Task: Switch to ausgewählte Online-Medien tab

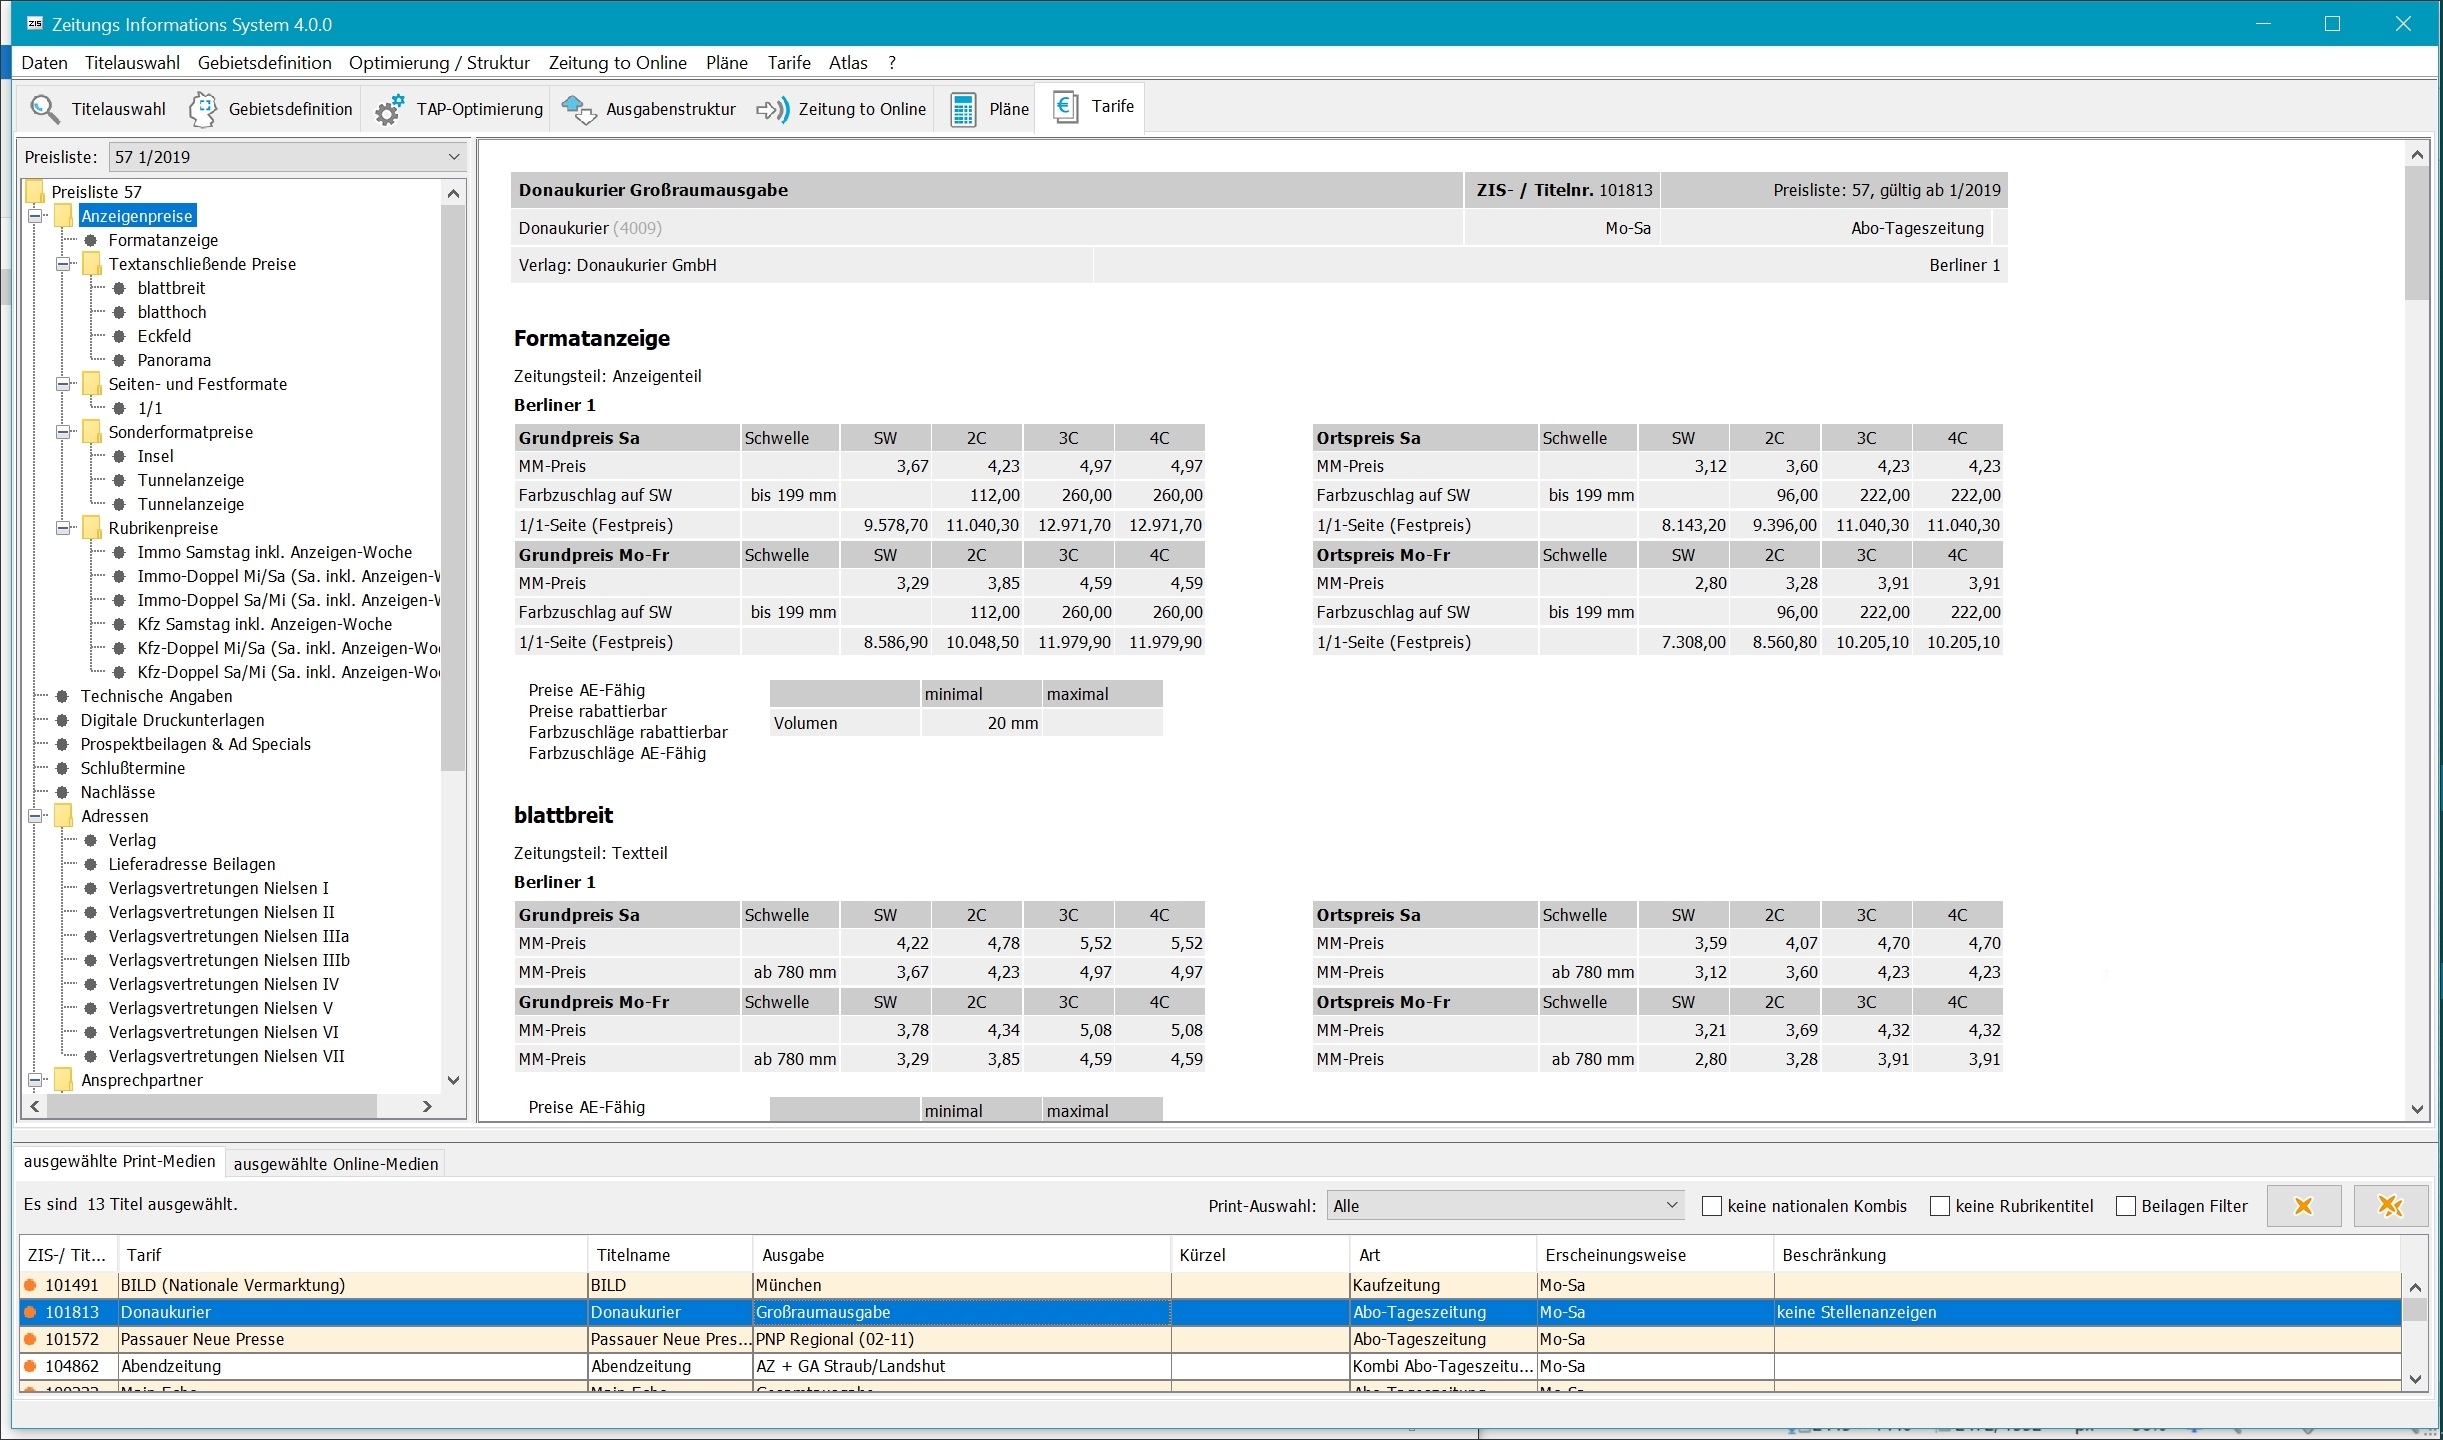Action: [336, 1164]
